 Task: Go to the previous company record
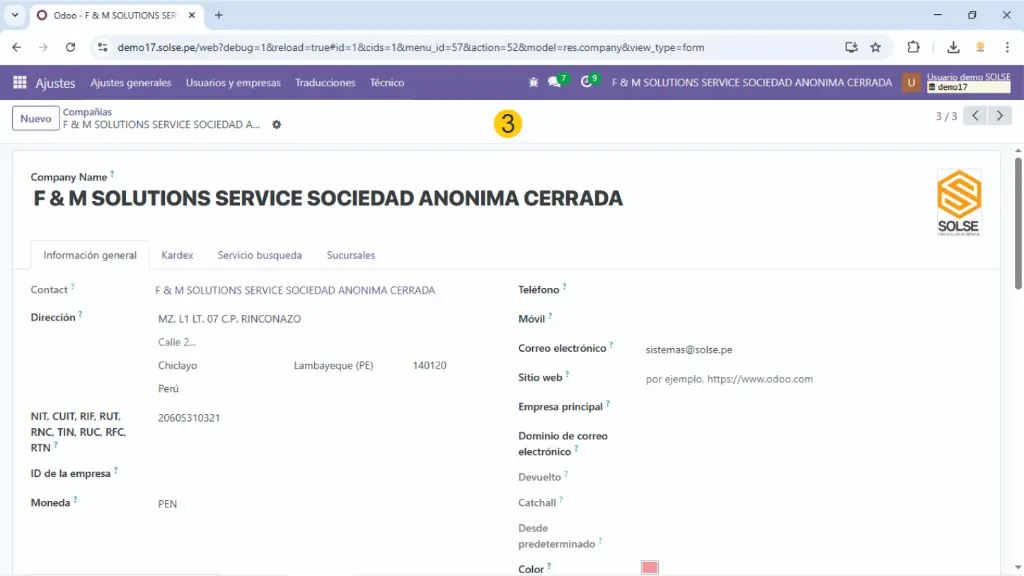[x=975, y=116]
